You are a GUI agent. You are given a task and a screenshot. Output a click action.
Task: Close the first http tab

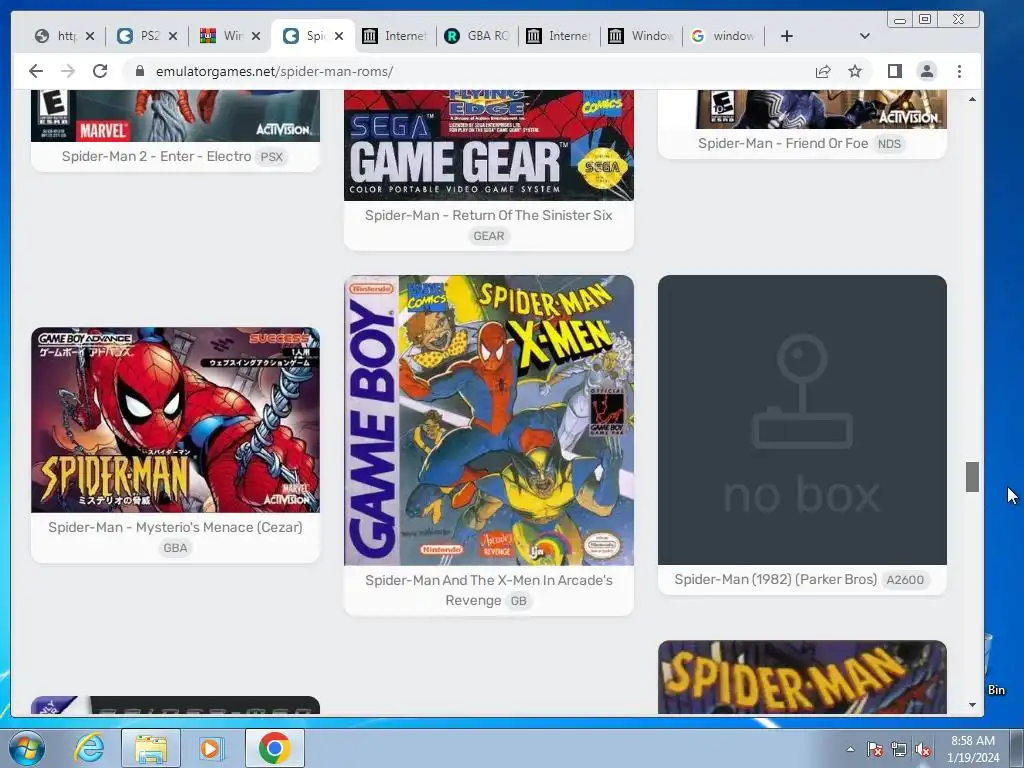click(x=90, y=36)
